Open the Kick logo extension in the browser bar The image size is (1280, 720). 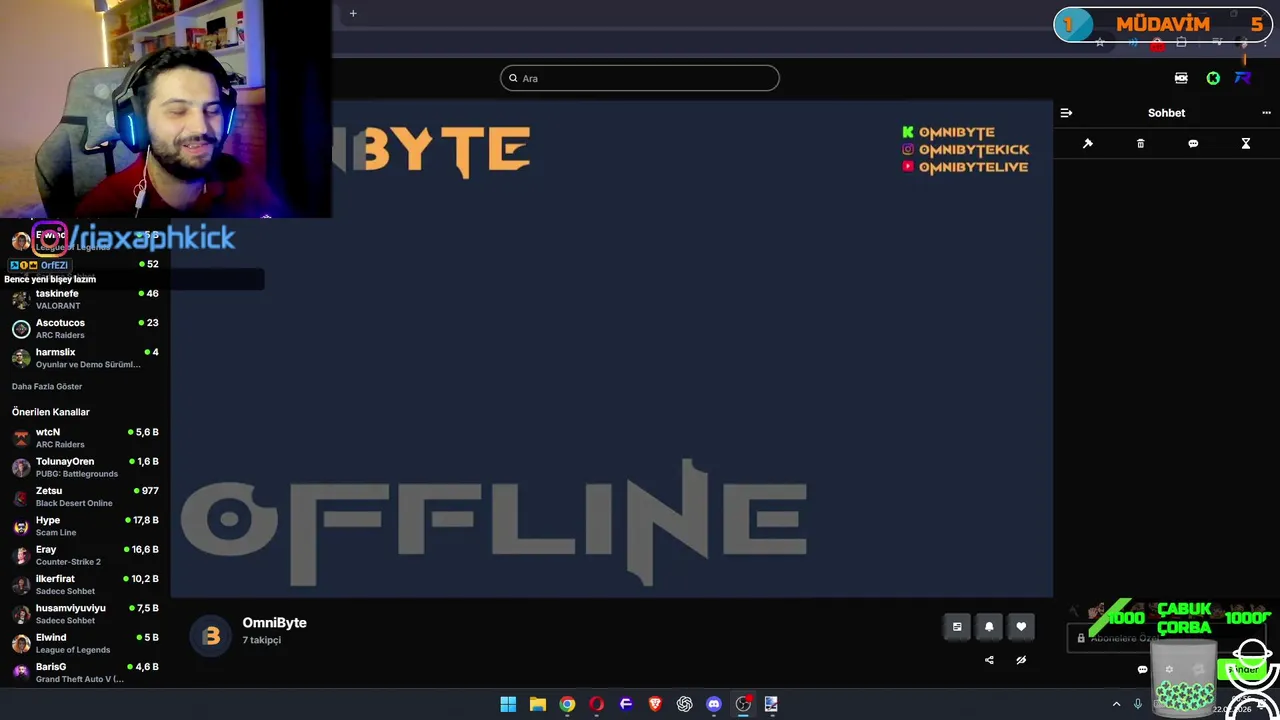(1213, 78)
